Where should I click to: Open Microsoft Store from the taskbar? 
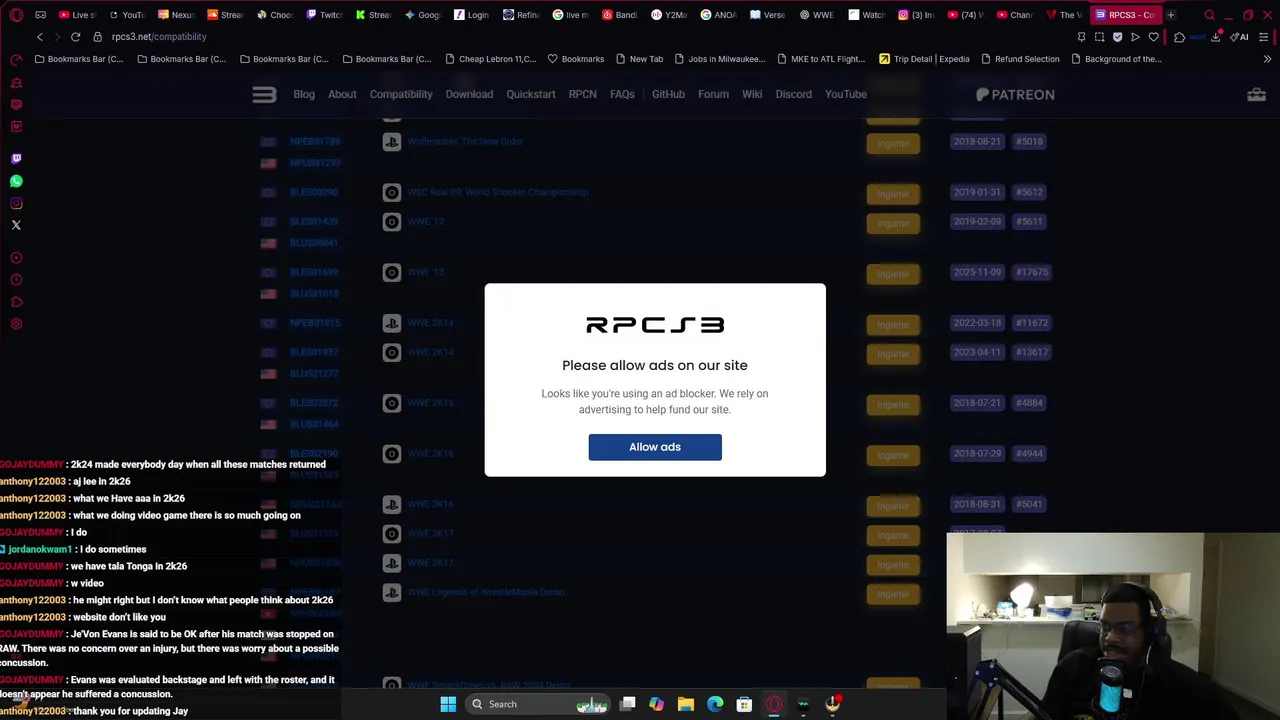[x=744, y=704]
